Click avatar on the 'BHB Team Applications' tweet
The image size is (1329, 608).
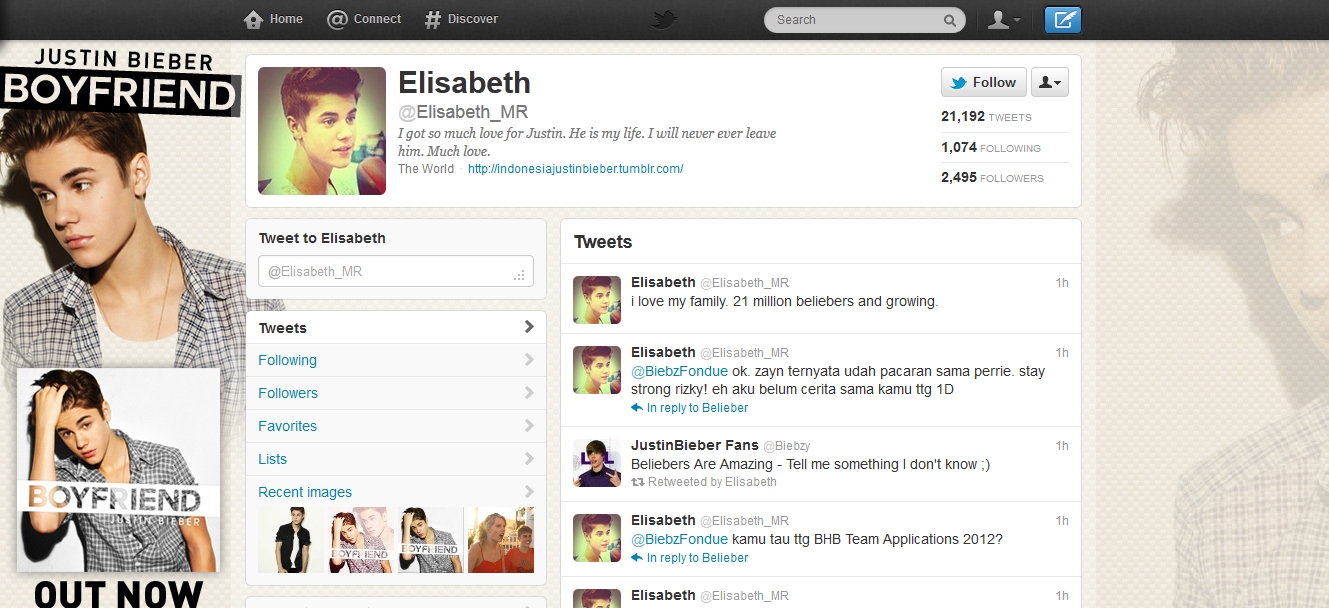click(597, 538)
